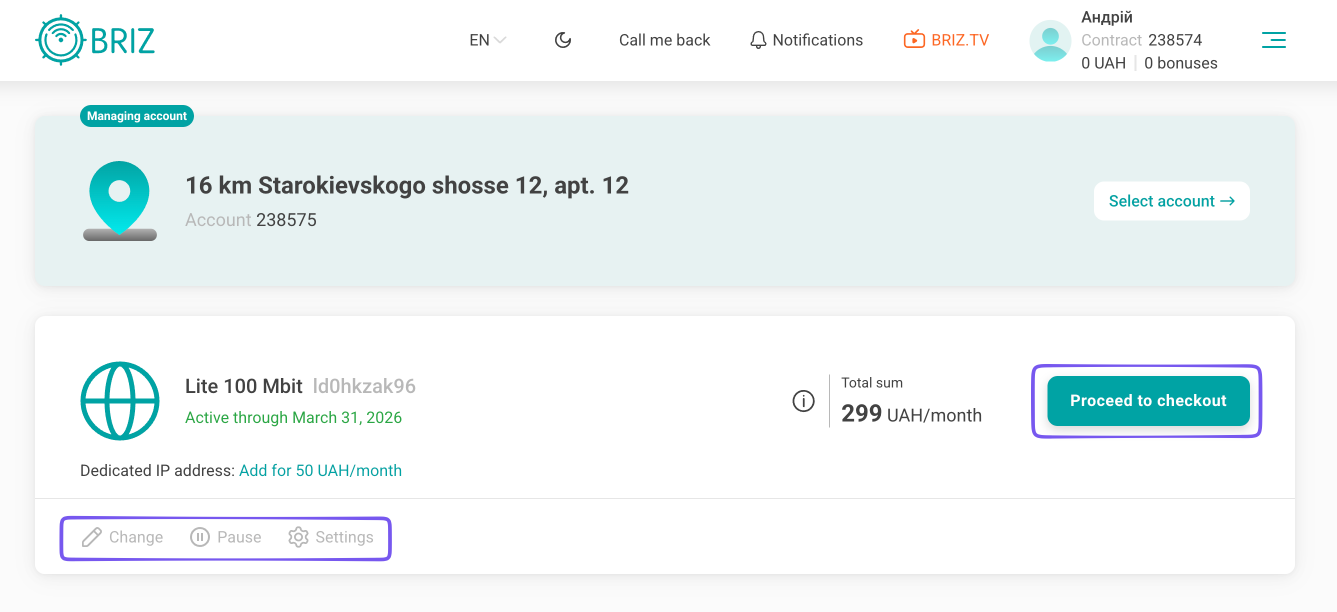Click contract number 238574
The image size is (1337, 612).
coord(1175,40)
